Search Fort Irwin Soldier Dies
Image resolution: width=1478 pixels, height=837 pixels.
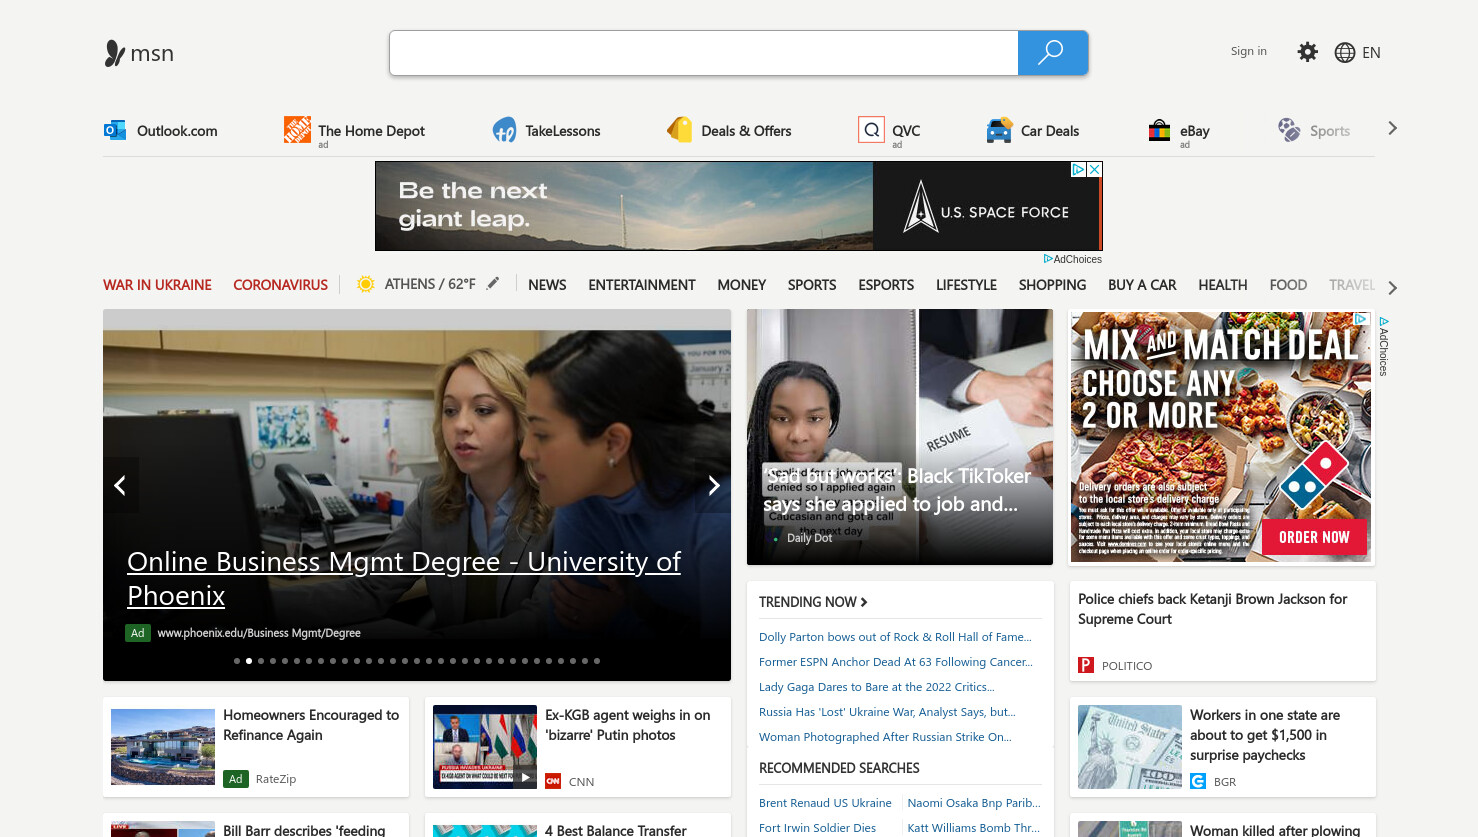coord(817,828)
